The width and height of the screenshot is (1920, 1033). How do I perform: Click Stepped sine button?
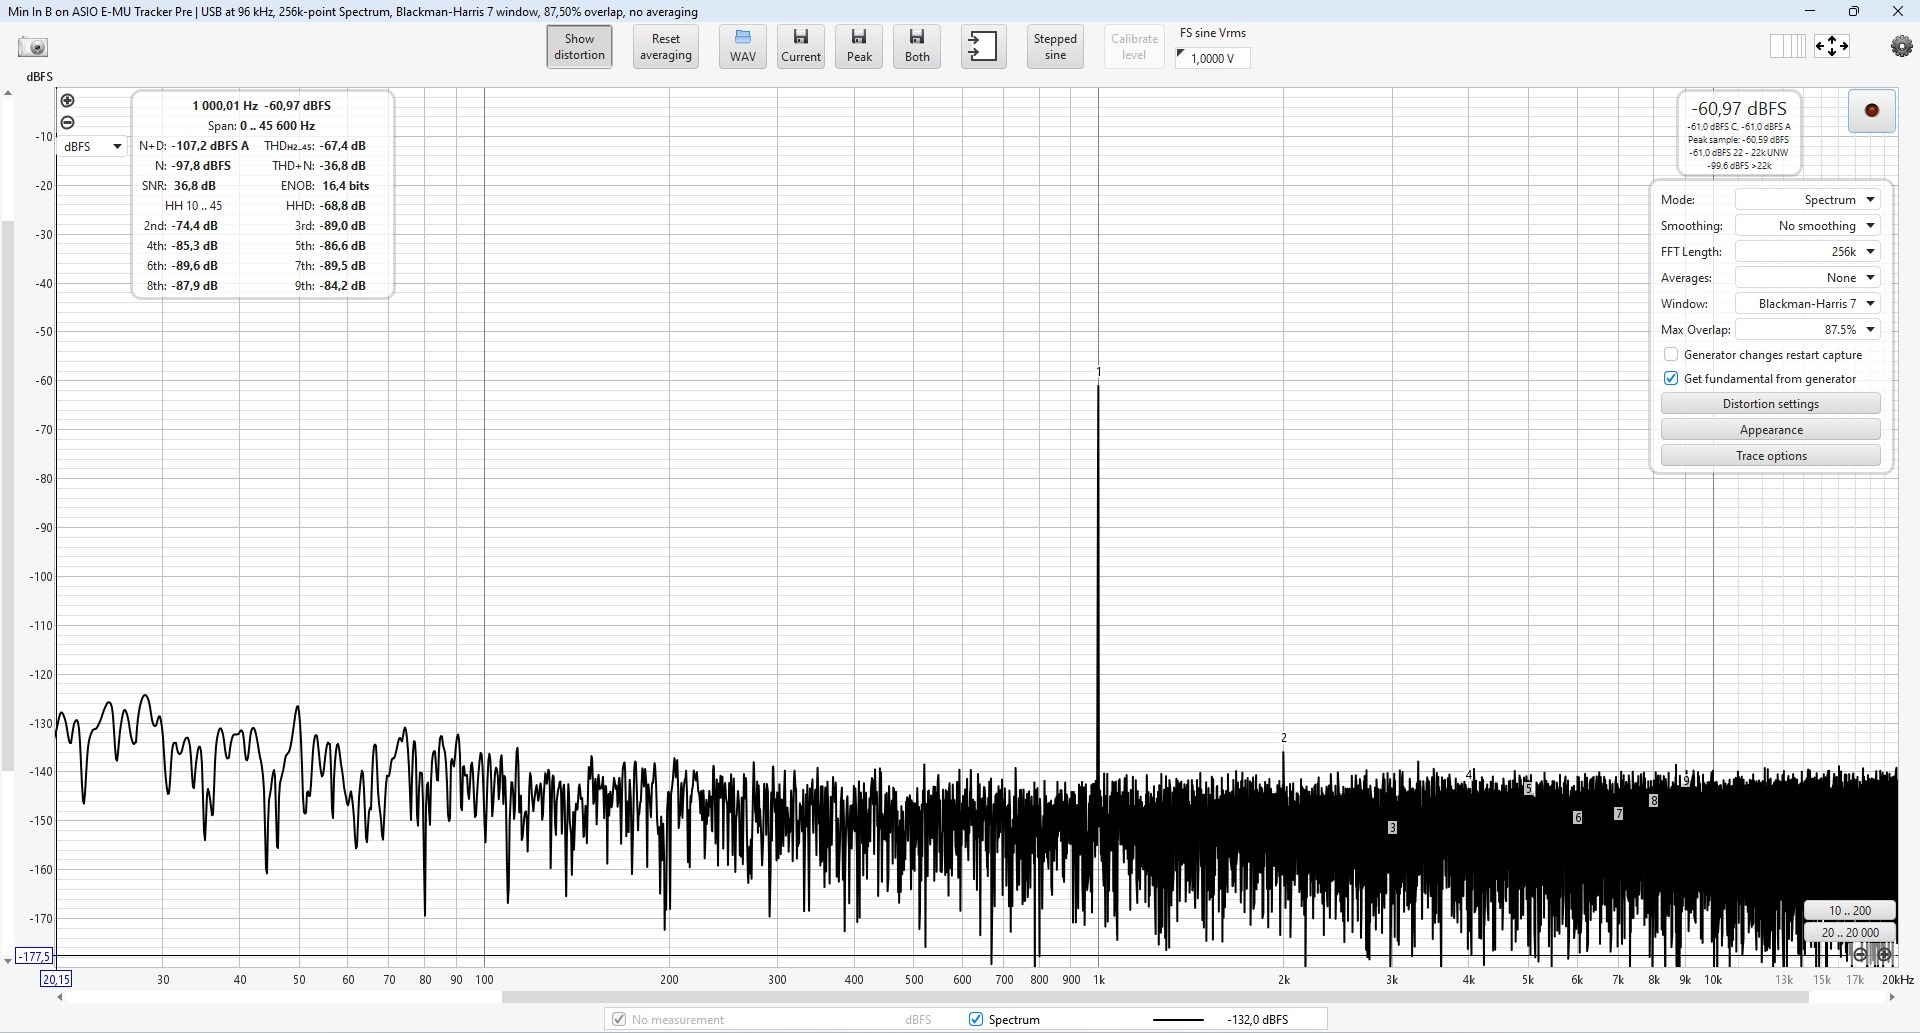coord(1055,46)
